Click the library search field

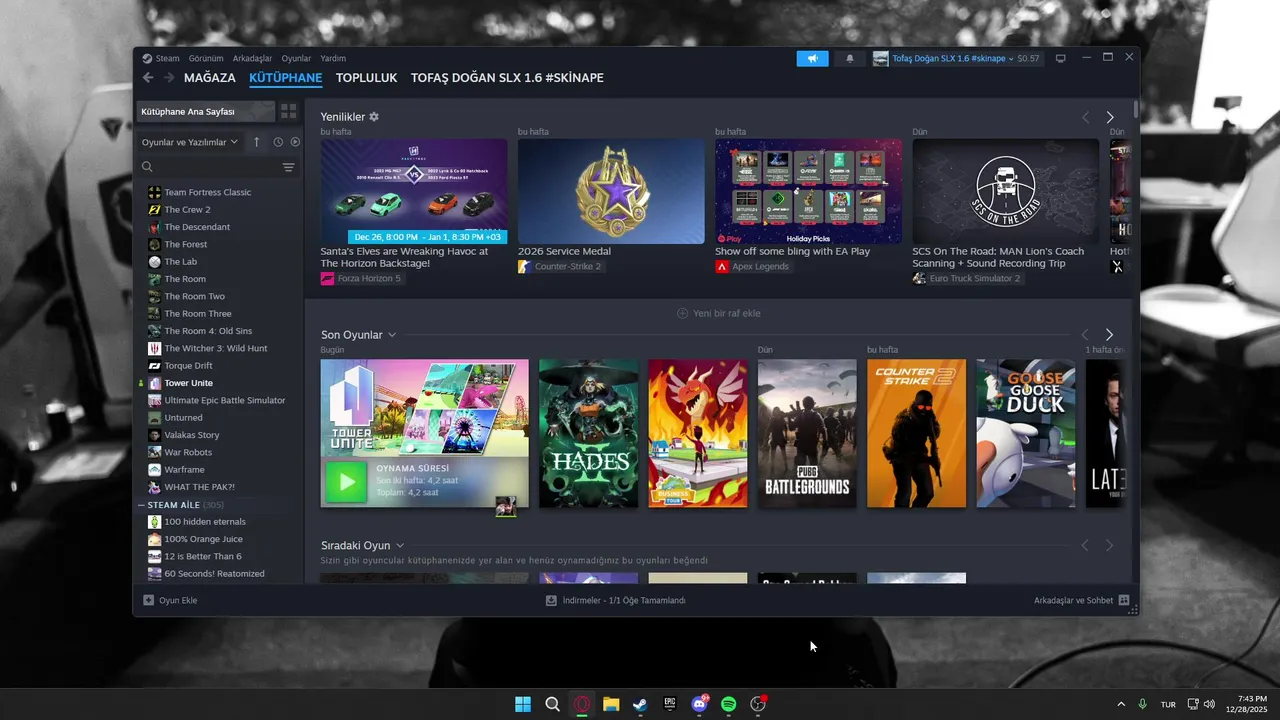[210, 167]
